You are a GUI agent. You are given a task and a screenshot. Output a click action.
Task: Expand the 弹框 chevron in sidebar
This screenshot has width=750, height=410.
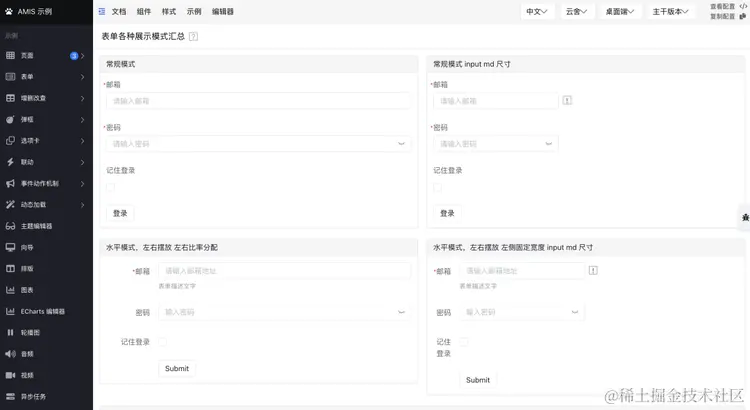tap(82, 120)
